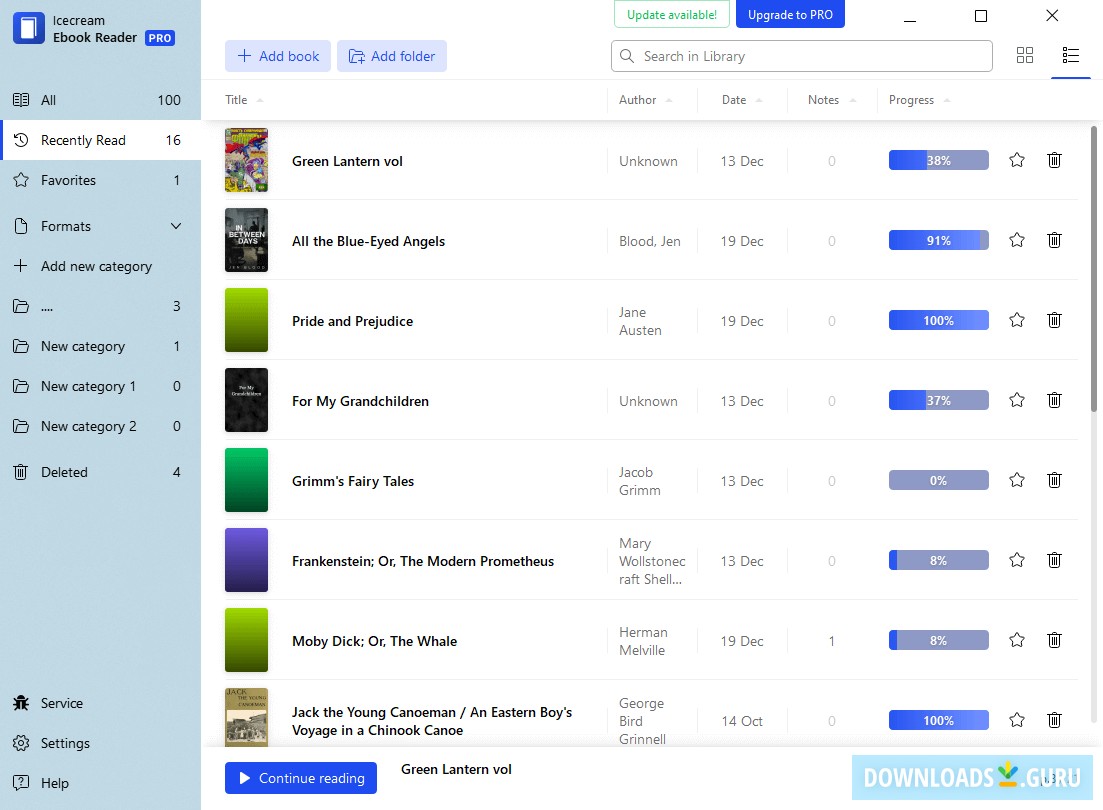Add Grimm's Fairy Tales to favorites
1103x810 pixels.
coord(1016,481)
